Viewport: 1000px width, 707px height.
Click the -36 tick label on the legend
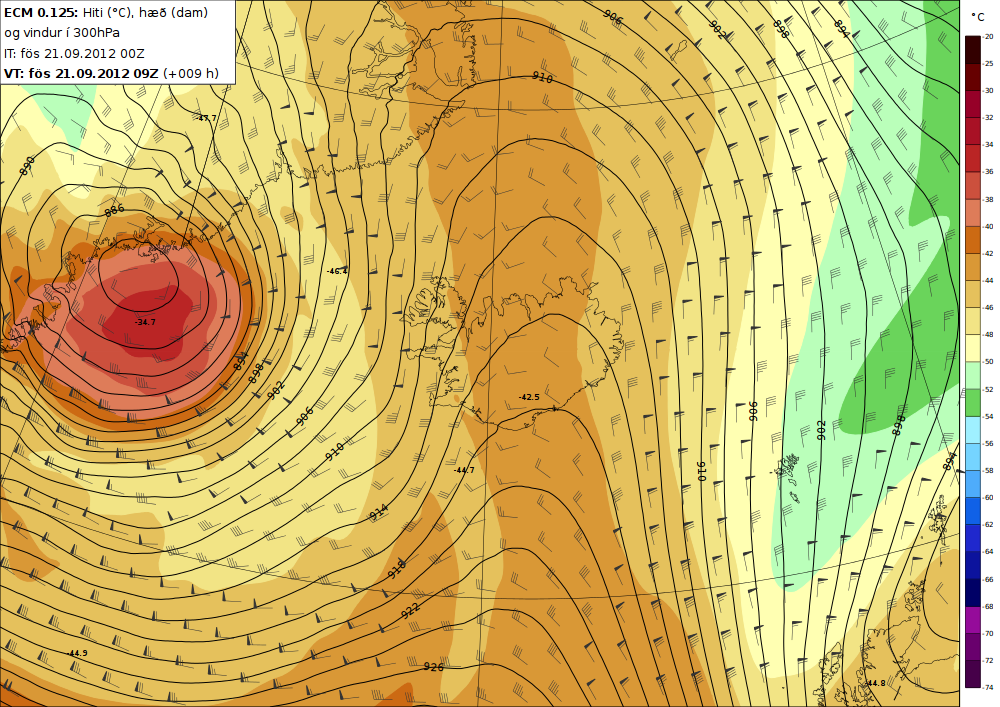989,172
